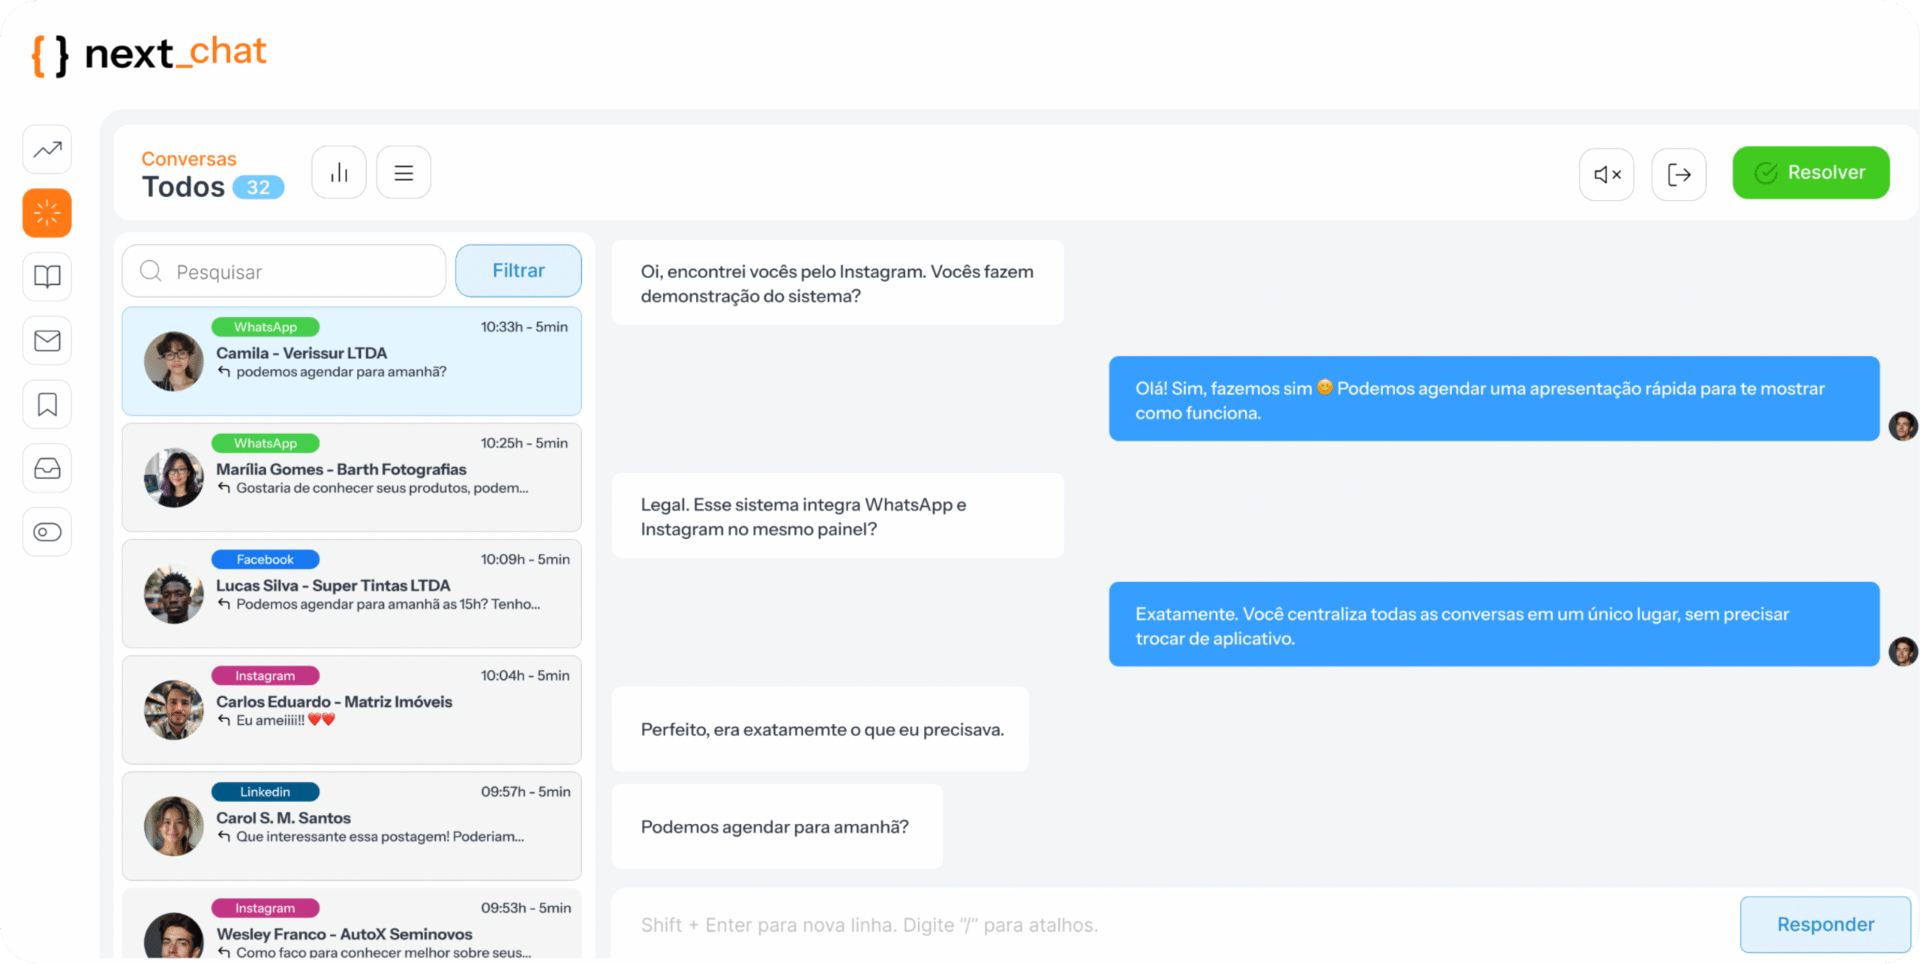1920x964 pixels.
Task: Select the settings toggle icon in the sidebar
Action: [46, 532]
